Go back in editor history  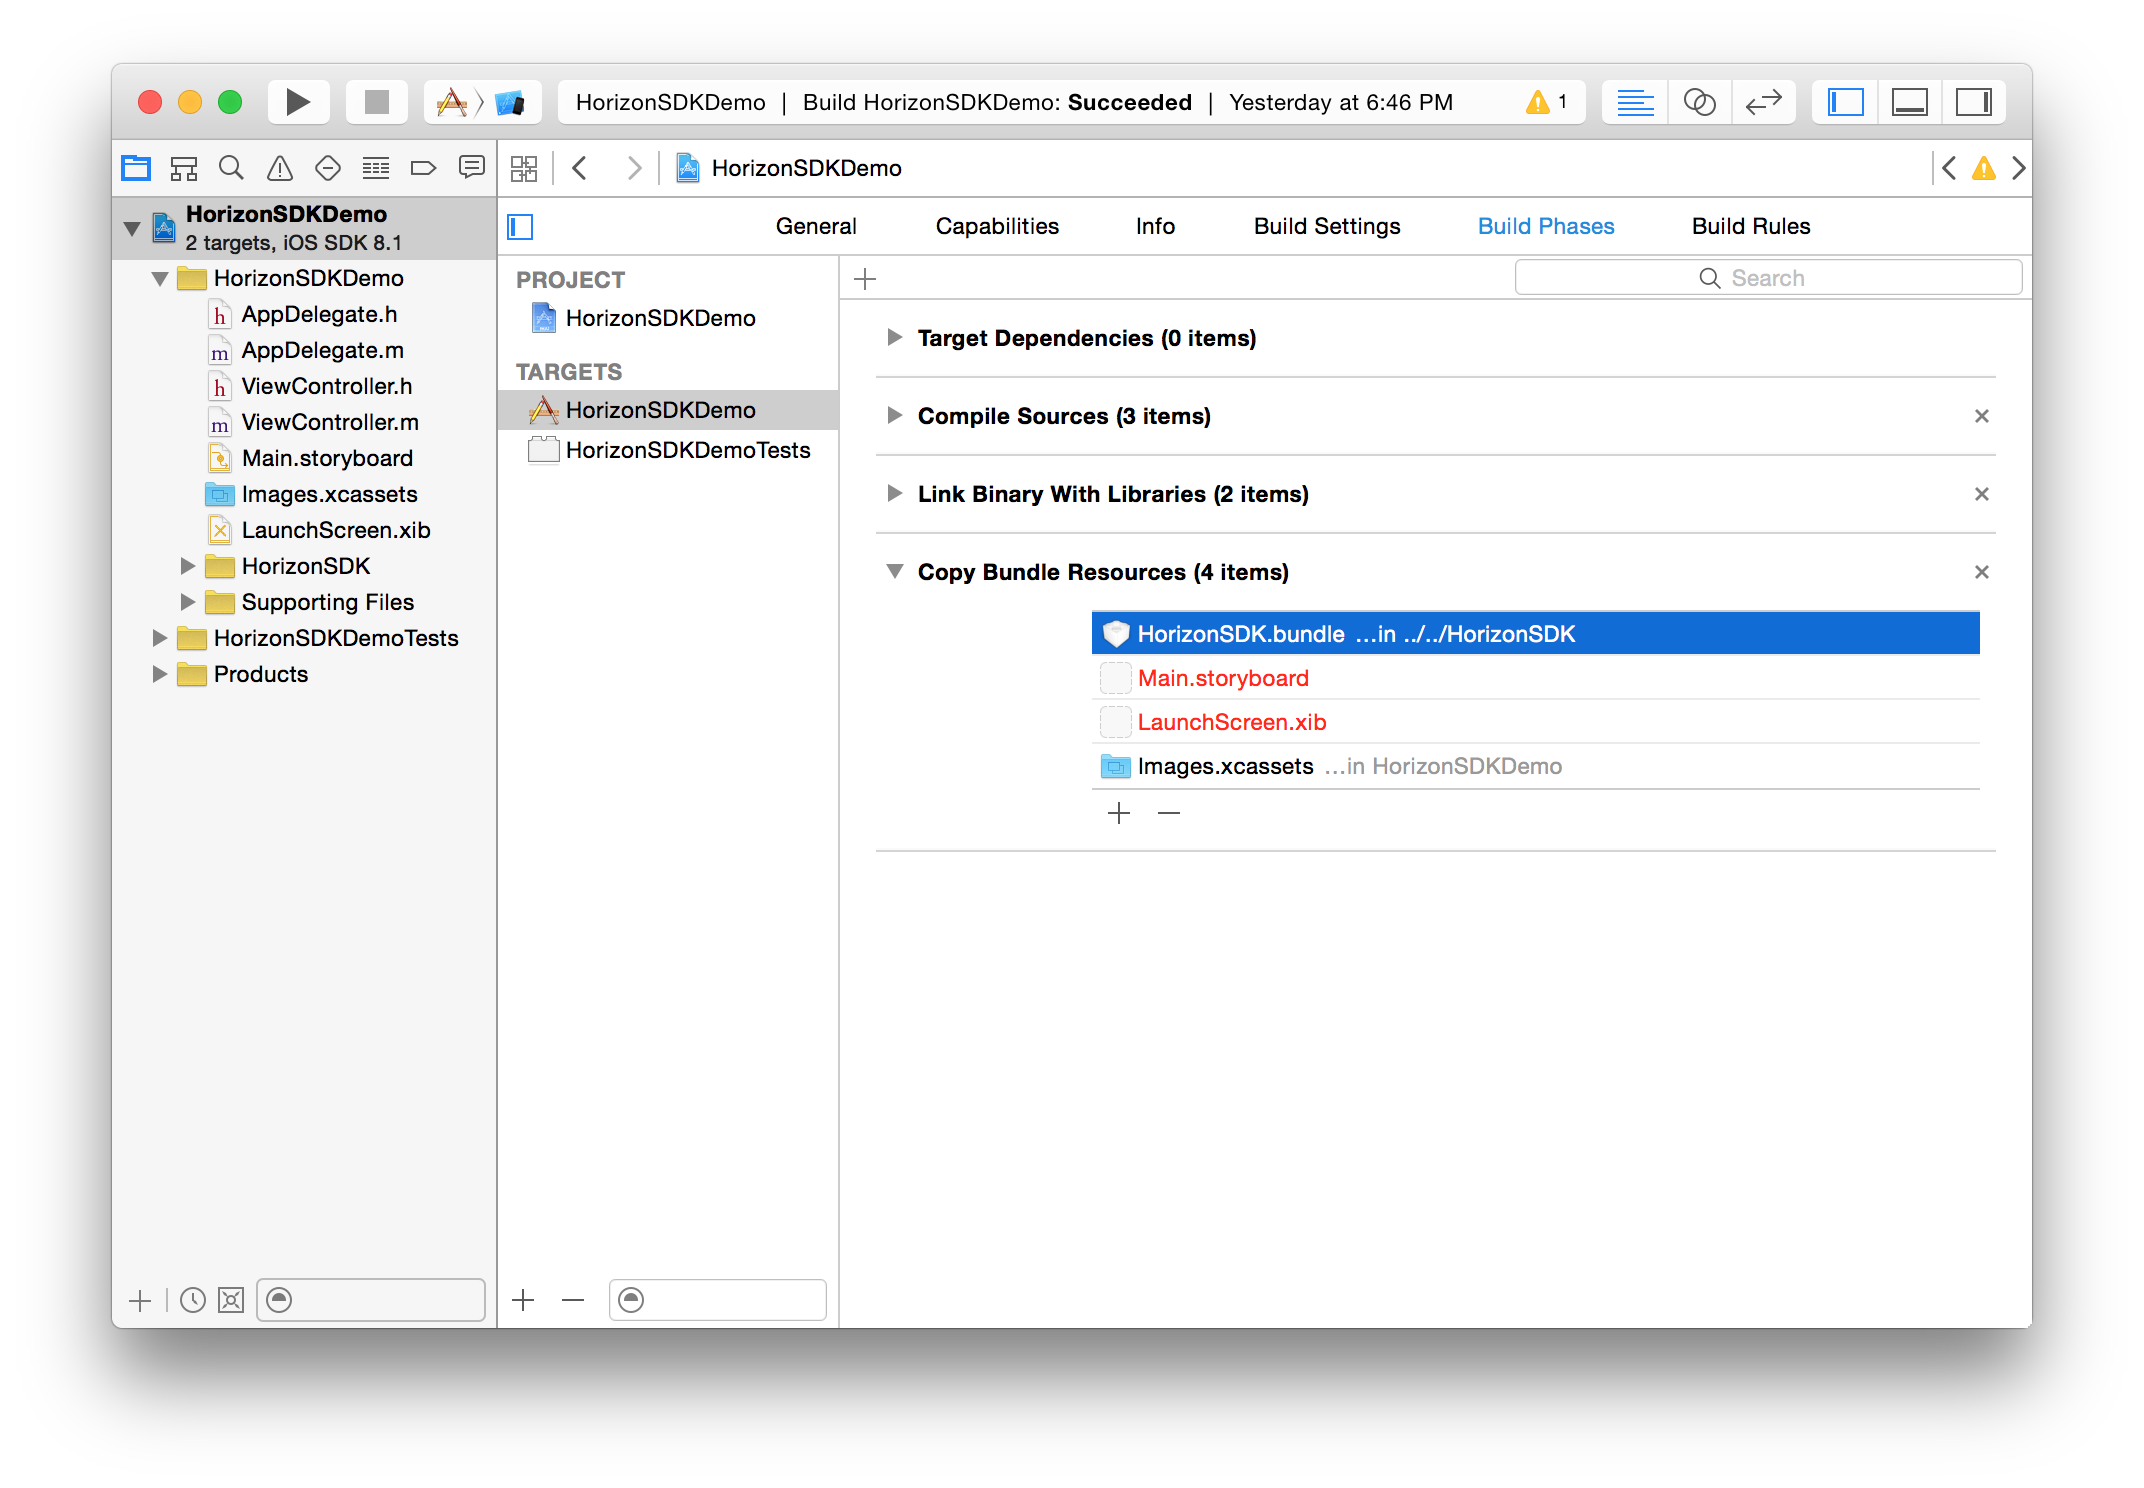[x=580, y=168]
